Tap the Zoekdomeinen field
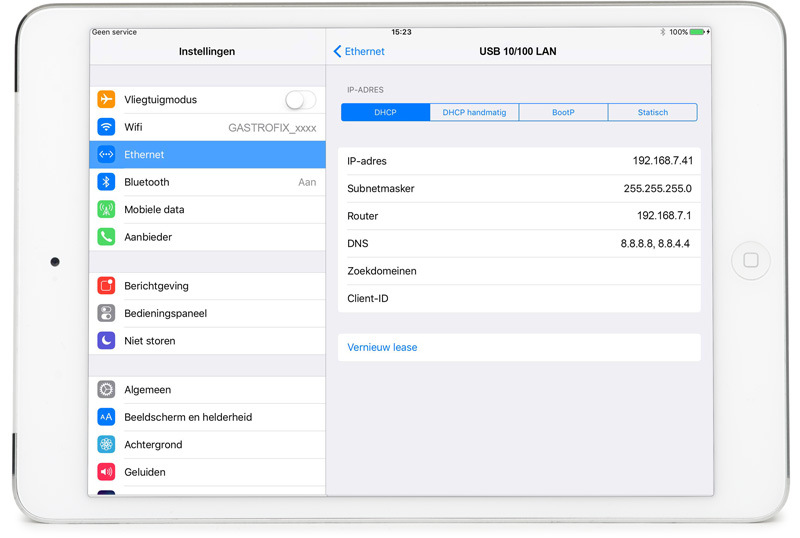Screen dimensions: 800x538 coord(519,271)
